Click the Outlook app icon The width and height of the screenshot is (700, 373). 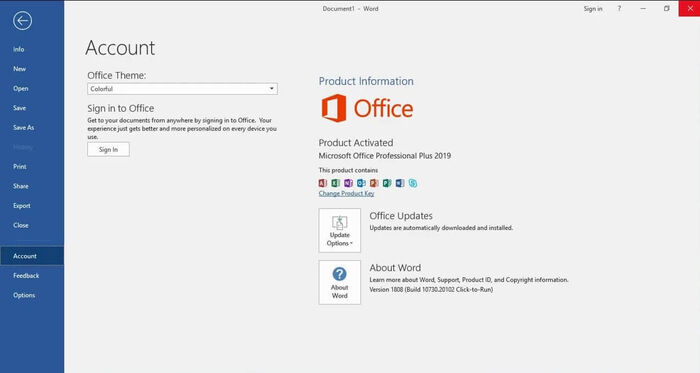tap(361, 183)
